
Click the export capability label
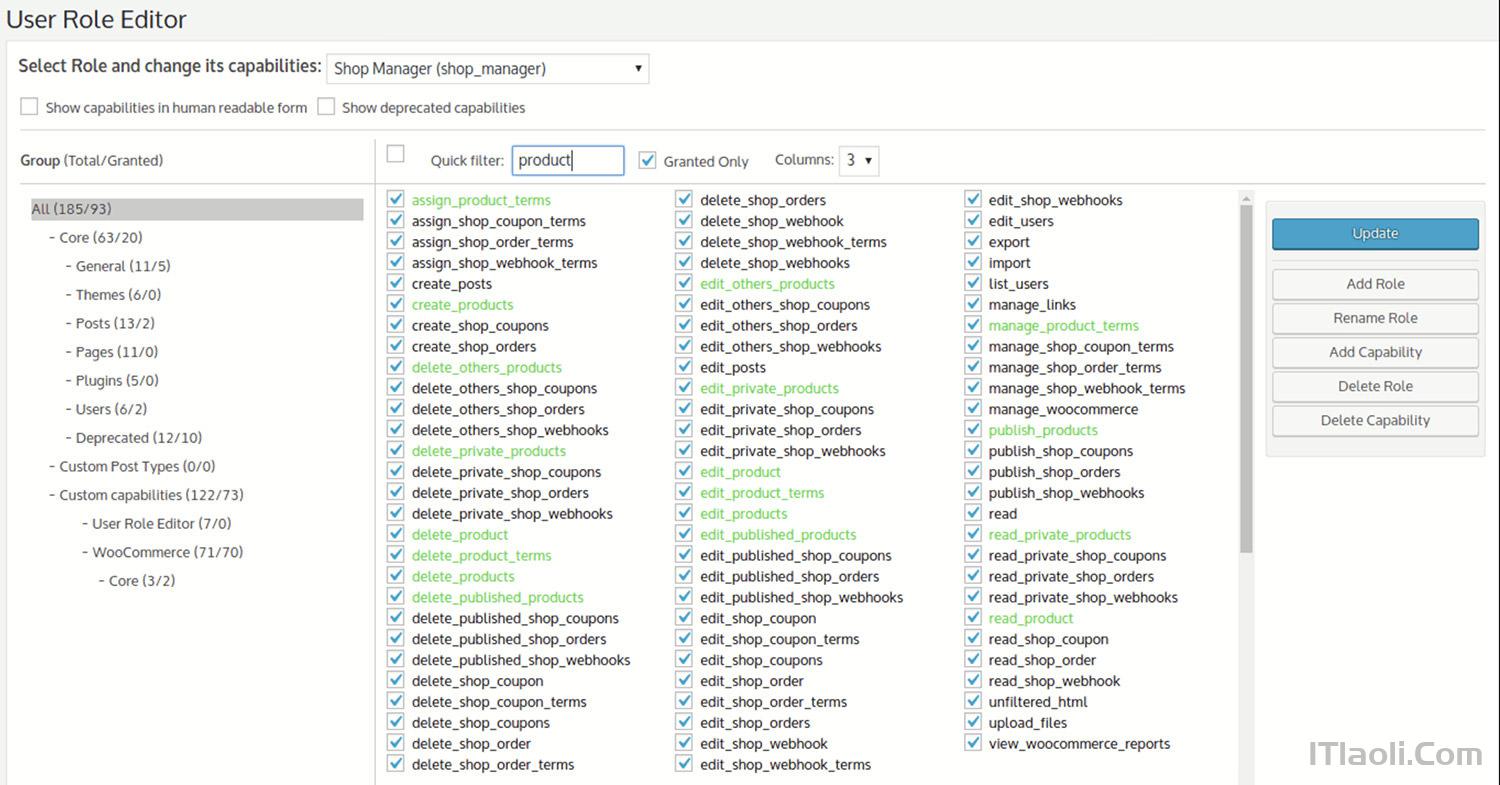[x=1009, y=242]
